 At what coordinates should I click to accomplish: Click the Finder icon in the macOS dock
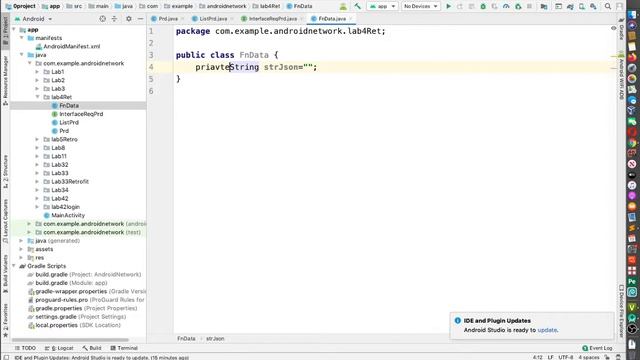632,14
